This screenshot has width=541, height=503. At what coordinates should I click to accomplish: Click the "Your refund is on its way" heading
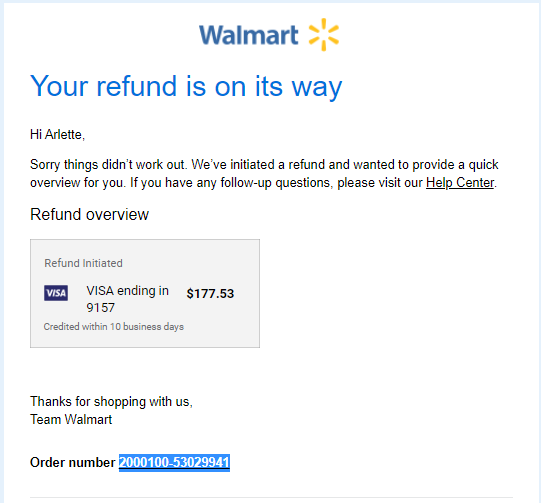coord(186,86)
